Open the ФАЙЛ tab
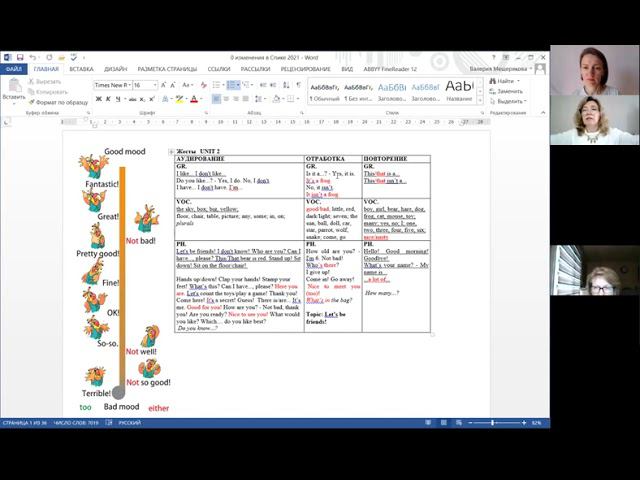 [x=13, y=69]
